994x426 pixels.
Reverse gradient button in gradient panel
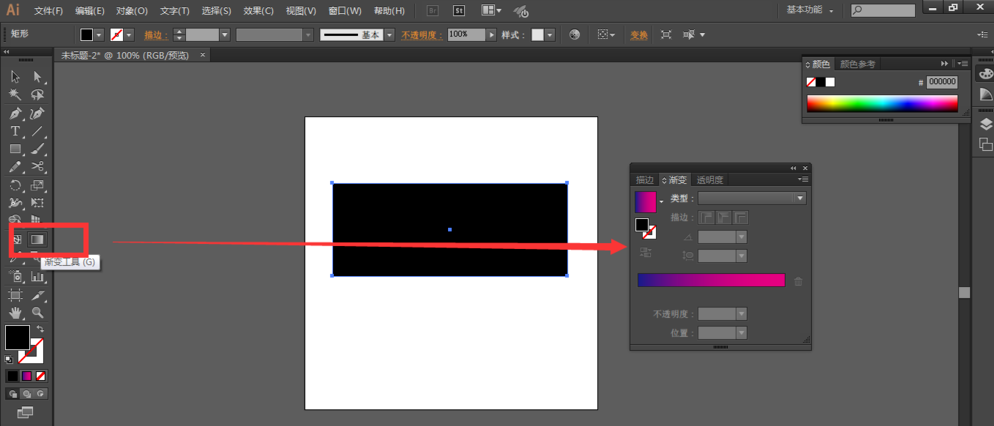[645, 253]
